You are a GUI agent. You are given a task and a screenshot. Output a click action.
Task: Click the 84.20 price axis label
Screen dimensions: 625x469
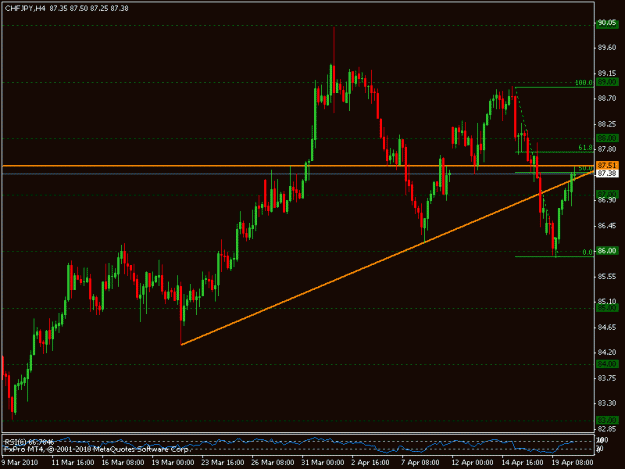607,353
